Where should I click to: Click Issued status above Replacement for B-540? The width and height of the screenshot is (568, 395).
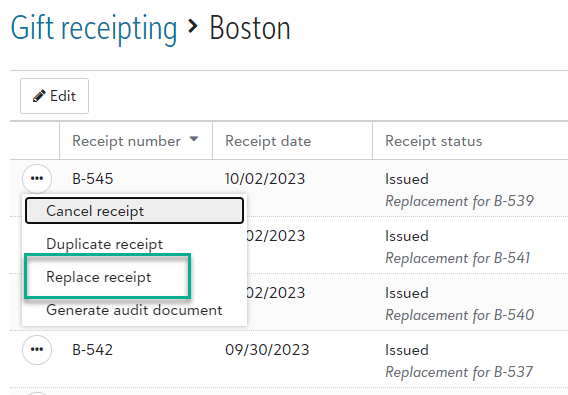click(x=407, y=293)
